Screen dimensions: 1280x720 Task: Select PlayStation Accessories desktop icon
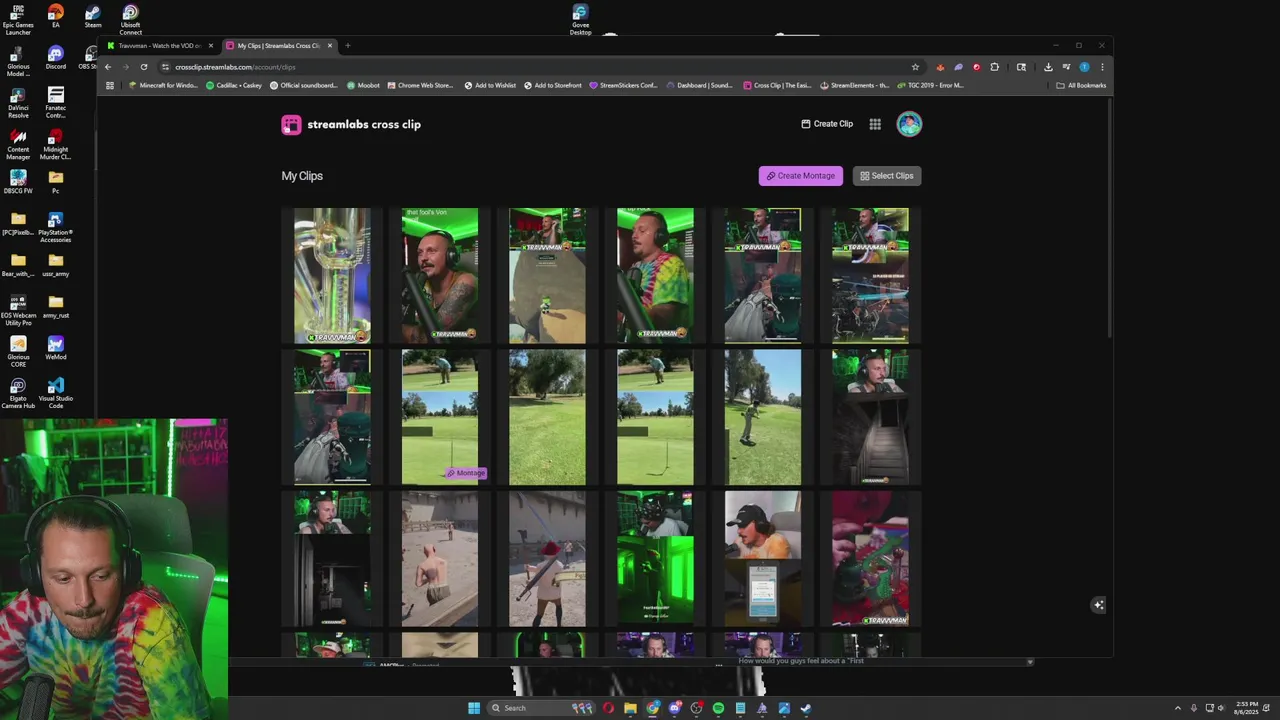(x=56, y=228)
